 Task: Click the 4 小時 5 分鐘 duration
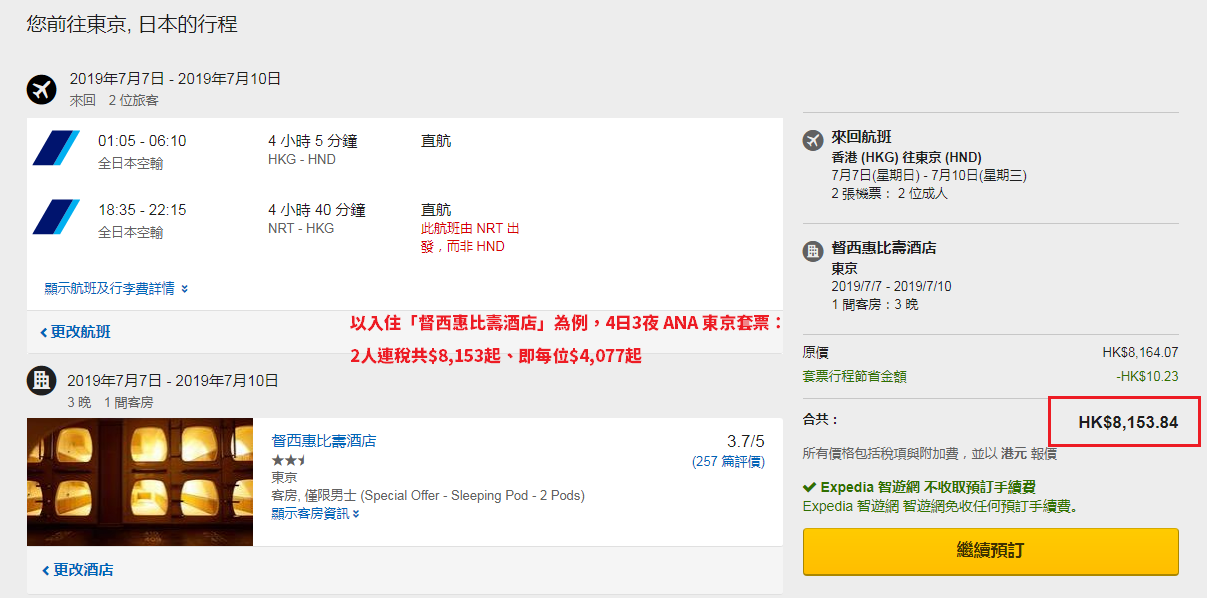pos(313,141)
